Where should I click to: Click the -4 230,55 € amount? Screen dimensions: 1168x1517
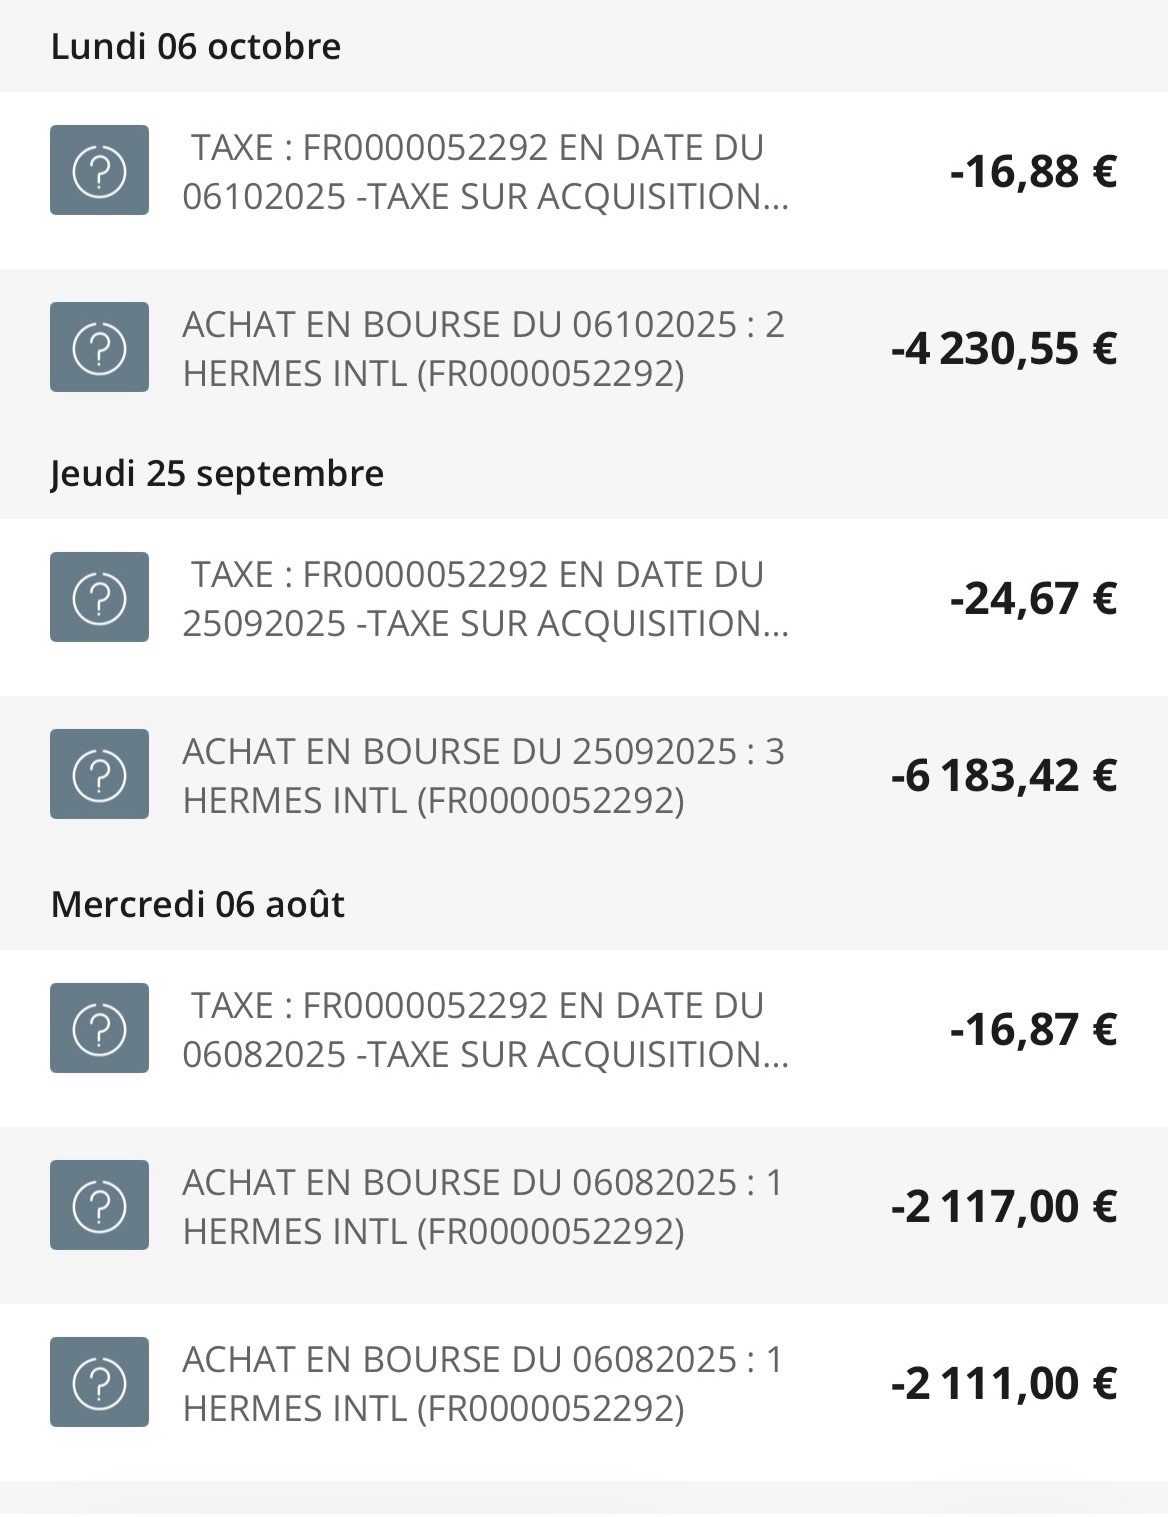(1003, 349)
